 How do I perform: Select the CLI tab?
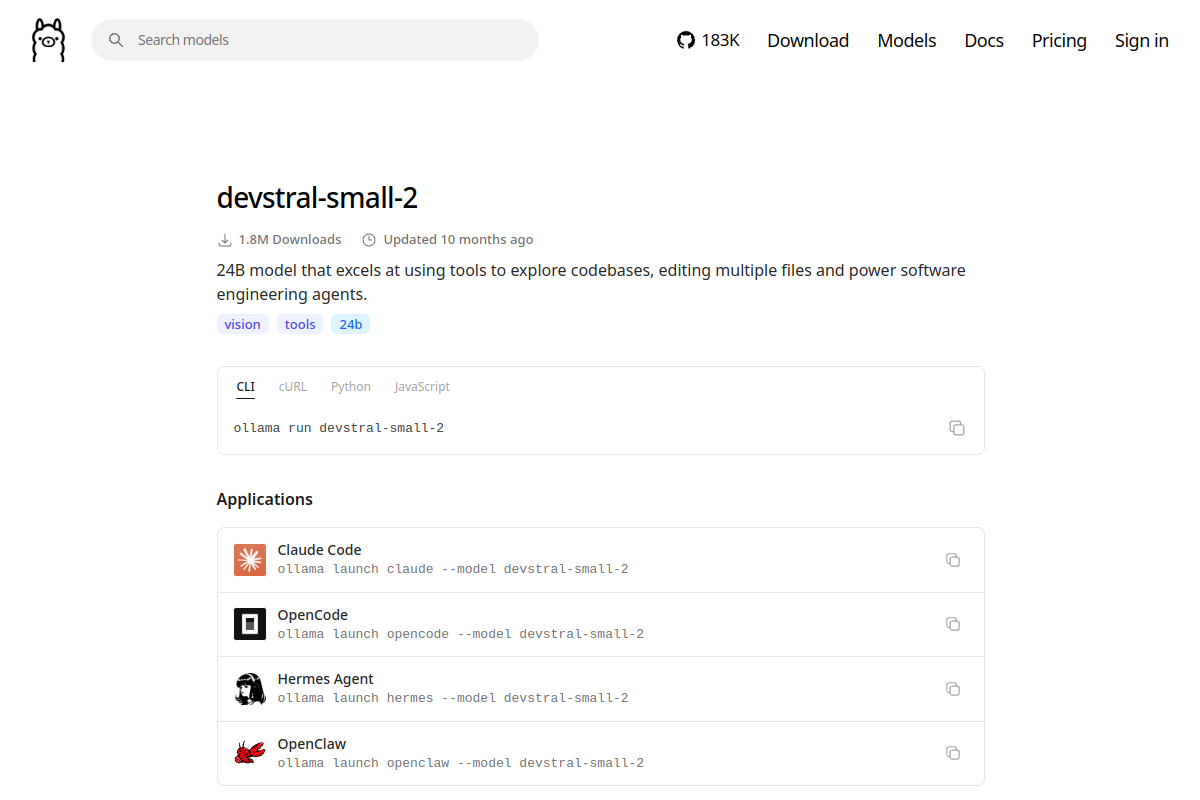[245, 387]
